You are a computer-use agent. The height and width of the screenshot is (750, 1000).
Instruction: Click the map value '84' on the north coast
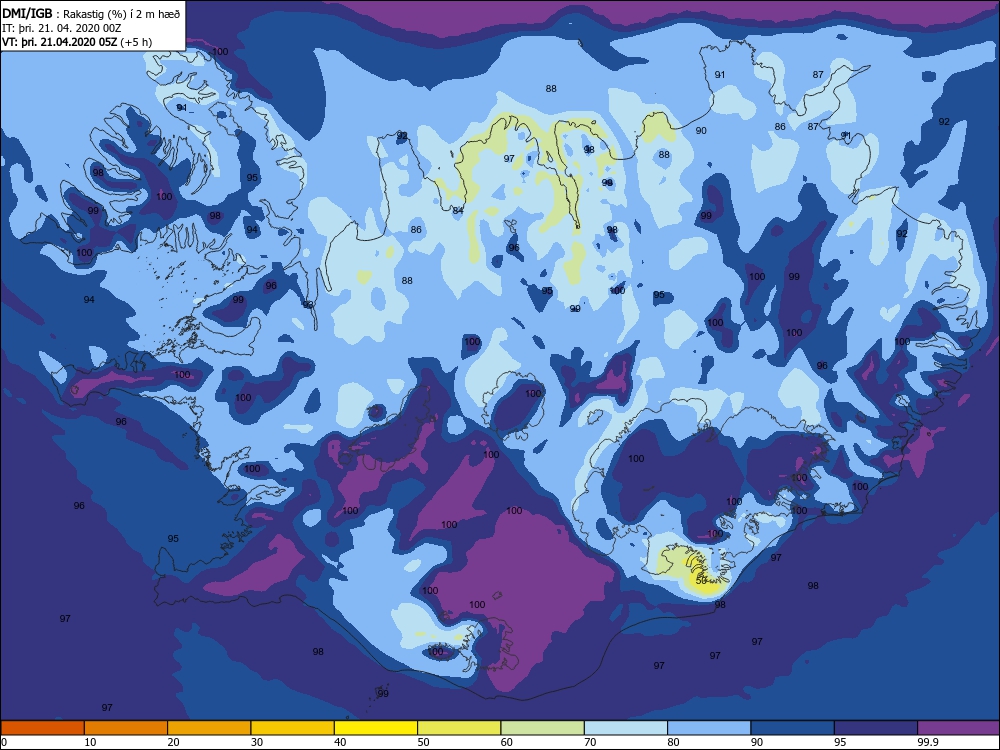tap(458, 210)
